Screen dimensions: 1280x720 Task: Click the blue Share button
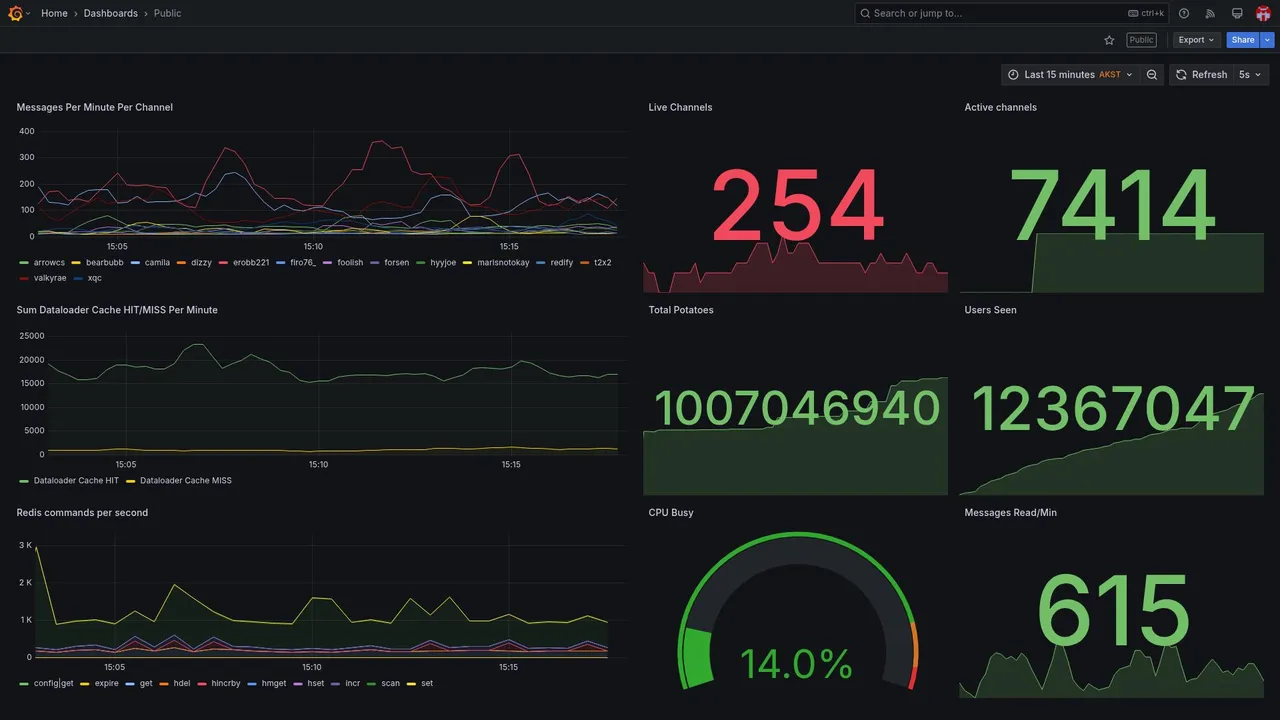(1243, 40)
